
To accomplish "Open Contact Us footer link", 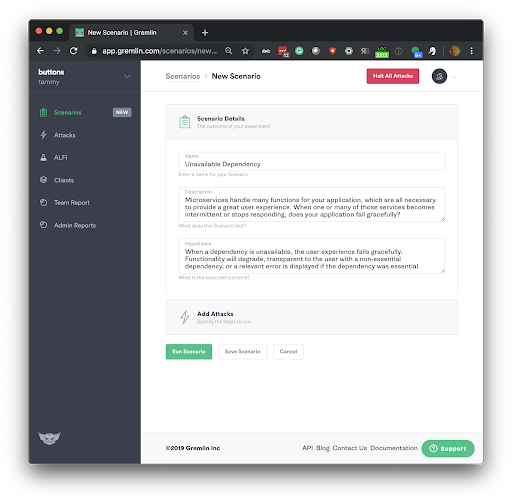I will pos(350,448).
